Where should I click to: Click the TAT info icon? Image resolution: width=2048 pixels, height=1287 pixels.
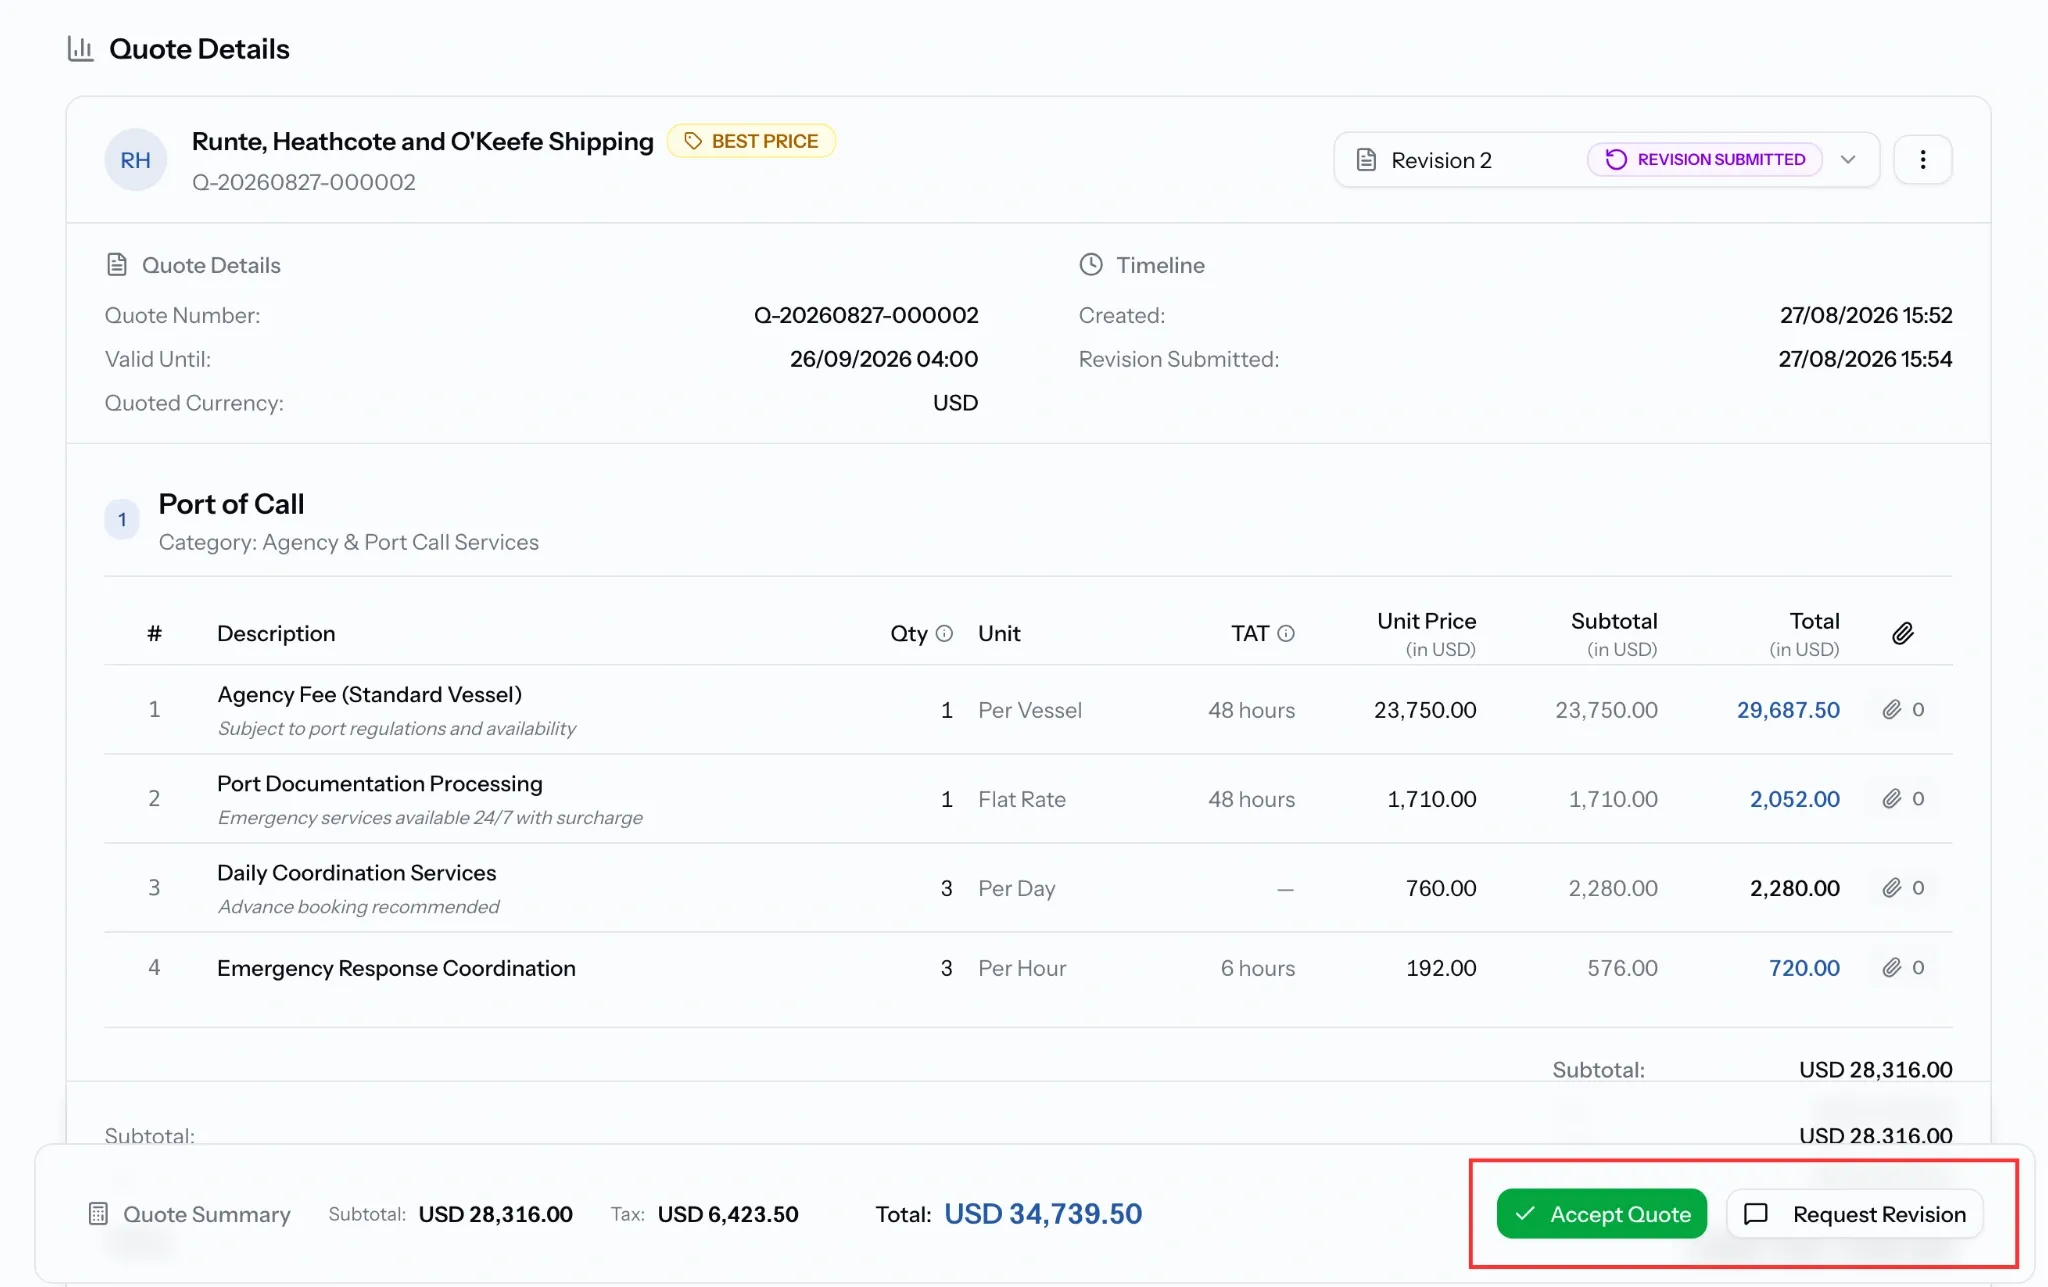pyautogui.click(x=1286, y=633)
